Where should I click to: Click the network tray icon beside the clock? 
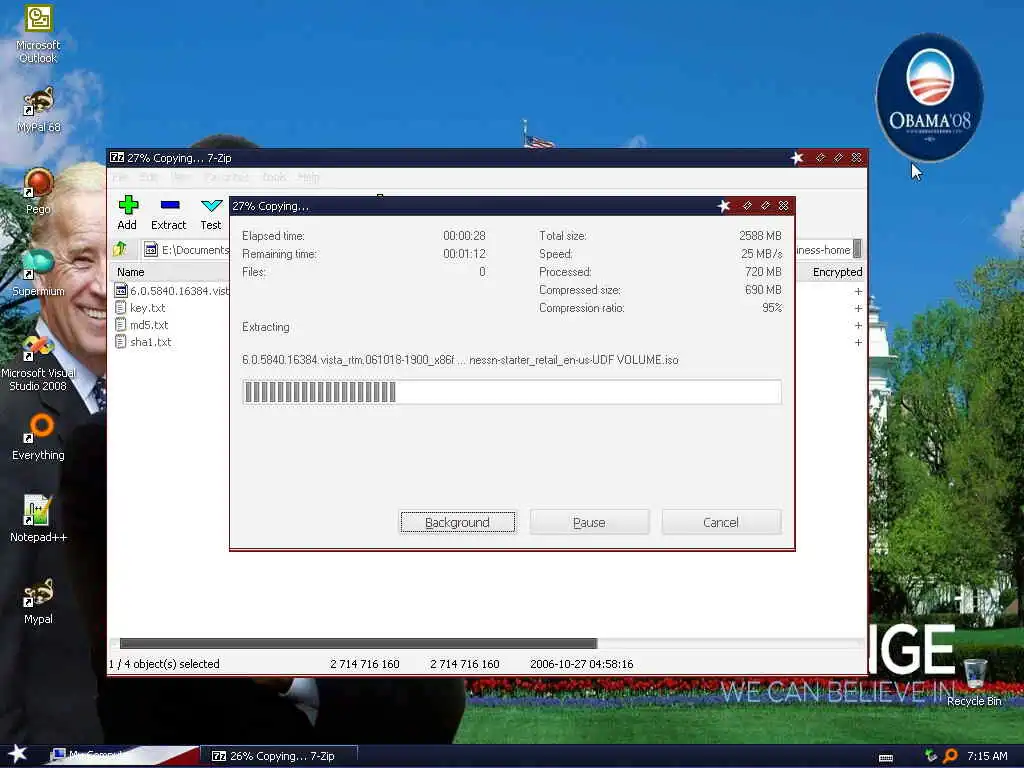point(931,756)
